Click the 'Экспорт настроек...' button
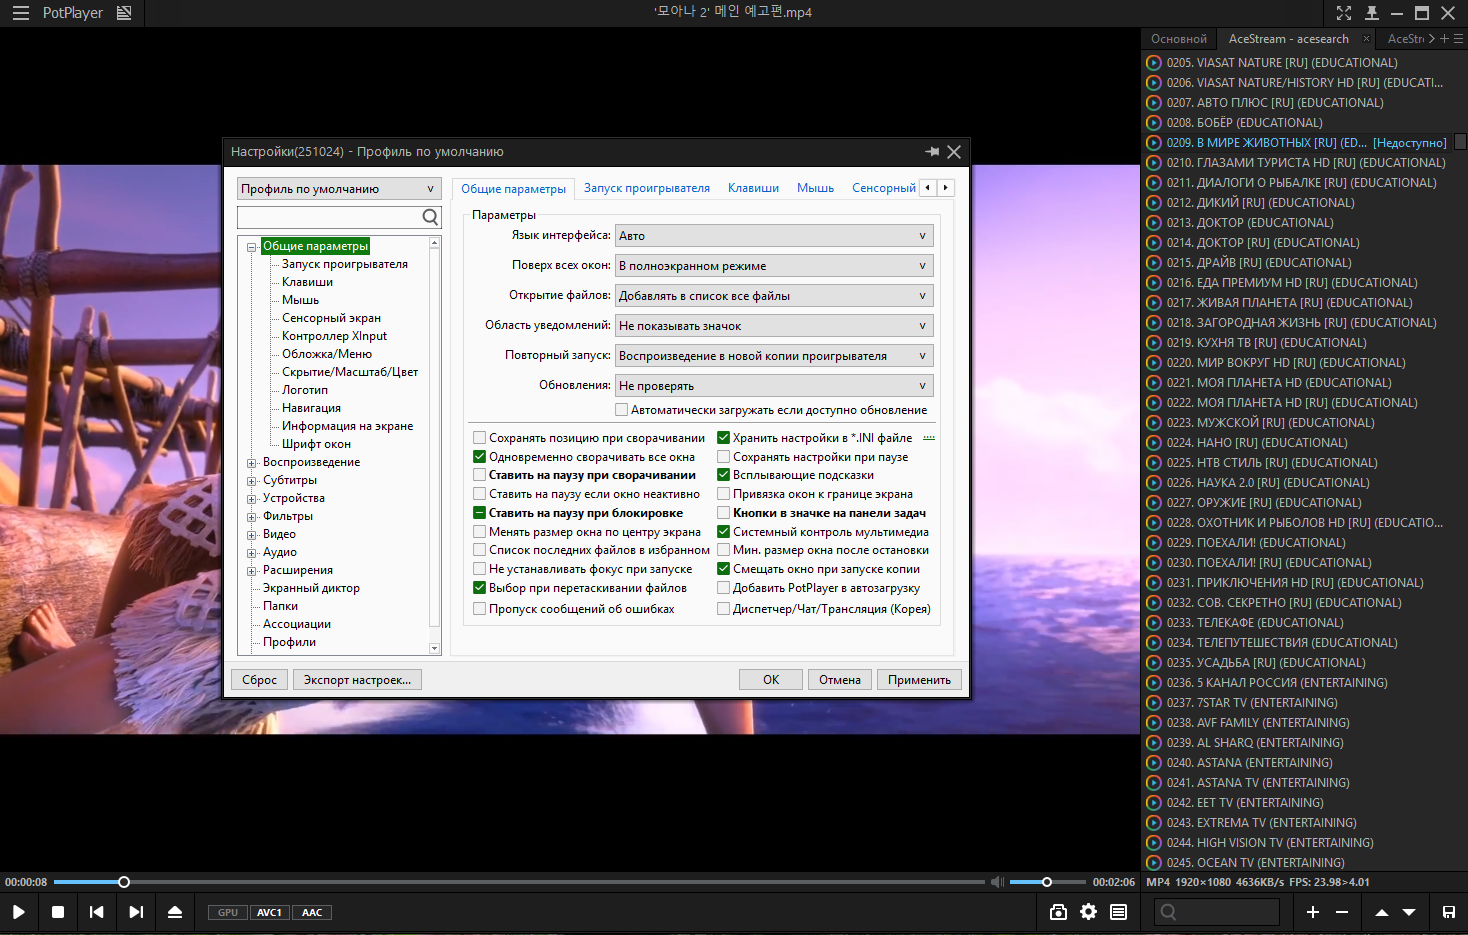Viewport: 1468px width, 935px height. click(357, 680)
